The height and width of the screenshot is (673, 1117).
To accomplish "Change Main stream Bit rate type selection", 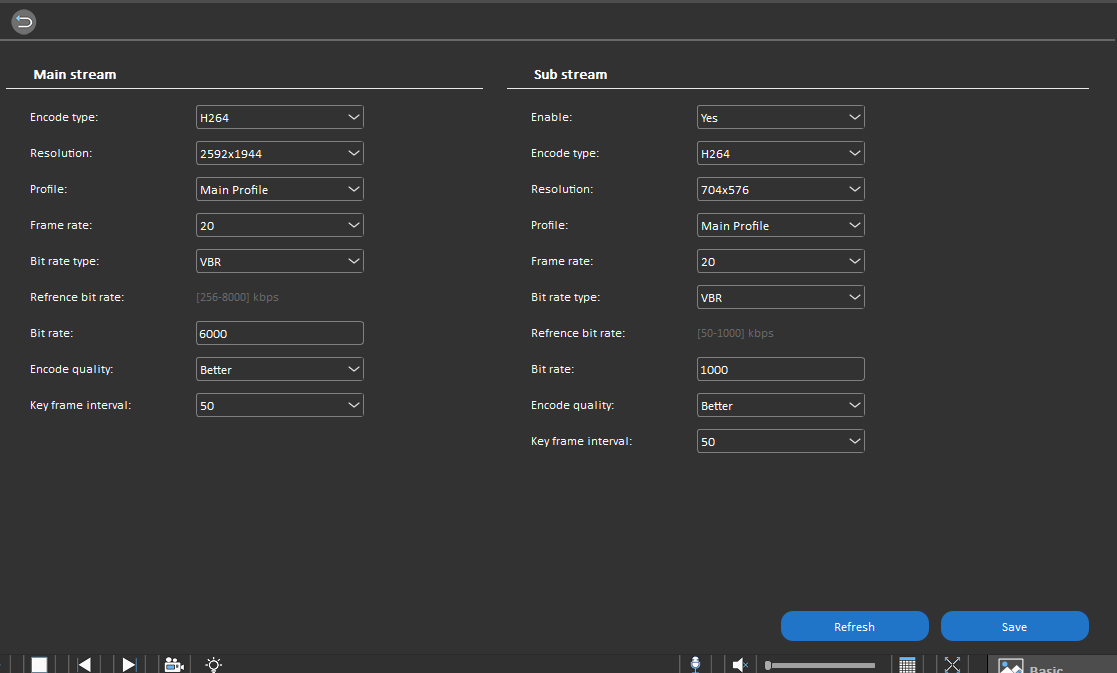I will 279,260.
